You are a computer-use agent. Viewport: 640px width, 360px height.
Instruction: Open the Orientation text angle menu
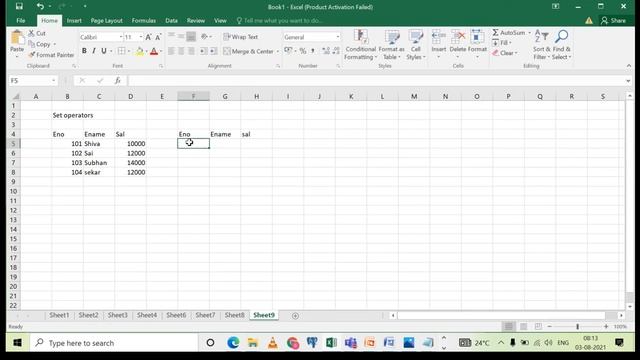point(205,36)
